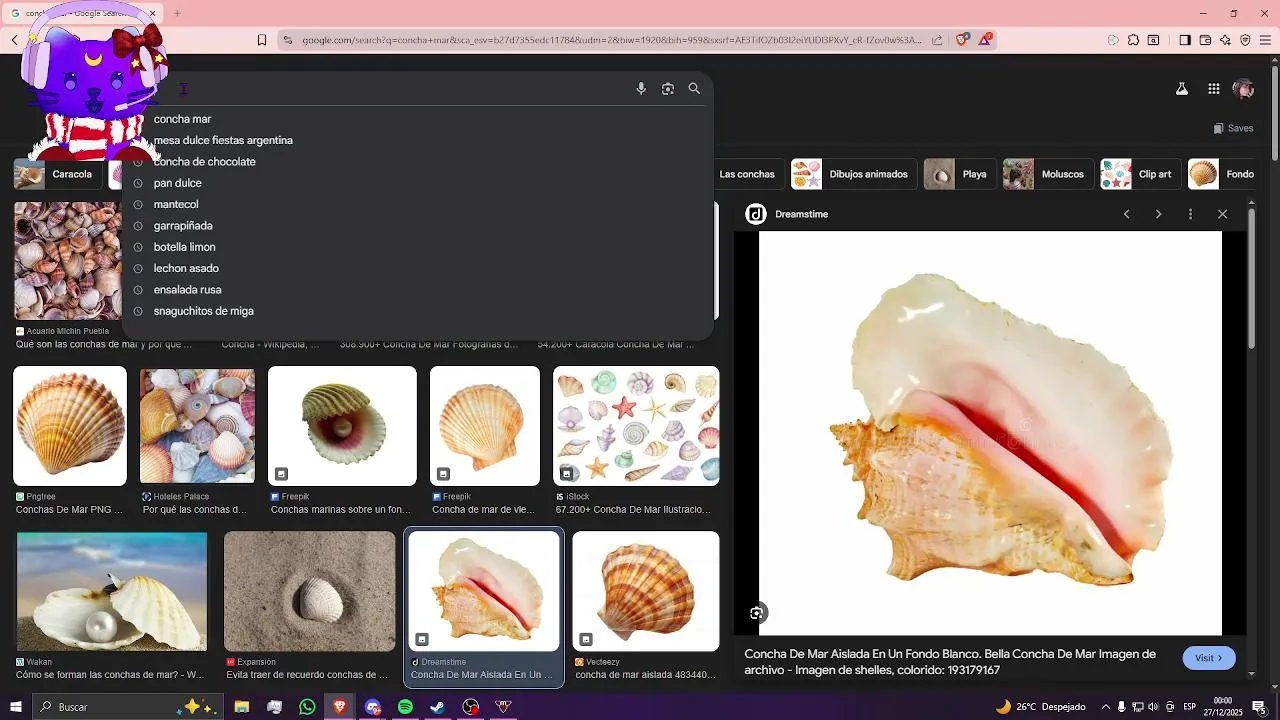Open the taskbar notification center

click(x=1259, y=707)
